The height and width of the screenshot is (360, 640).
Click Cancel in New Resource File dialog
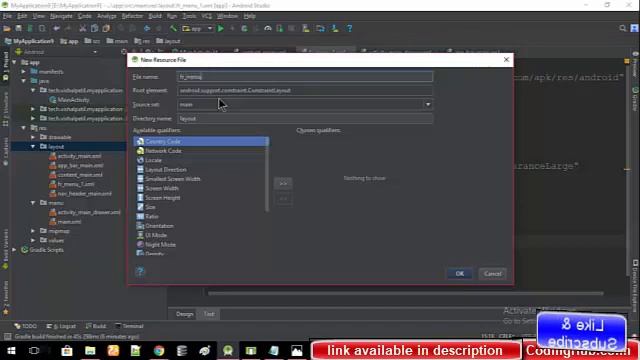pyautogui.click(x=493, y=274)
